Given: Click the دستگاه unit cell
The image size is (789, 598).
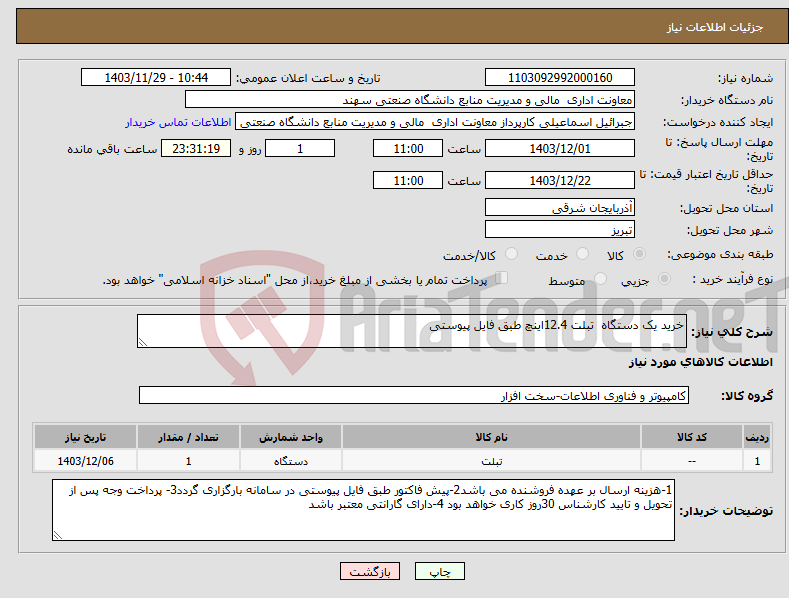Looking at the screenshot, I should click(x=291, y=461).
